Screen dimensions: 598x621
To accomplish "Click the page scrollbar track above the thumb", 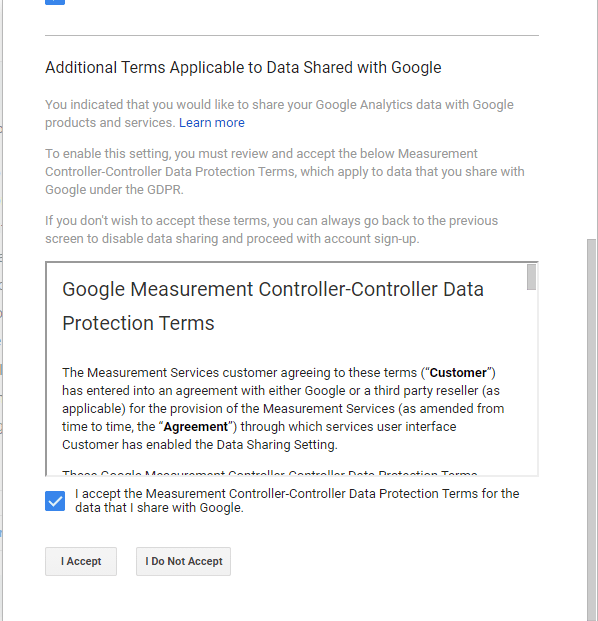I will pyautogui.click(x=592, y=119).
